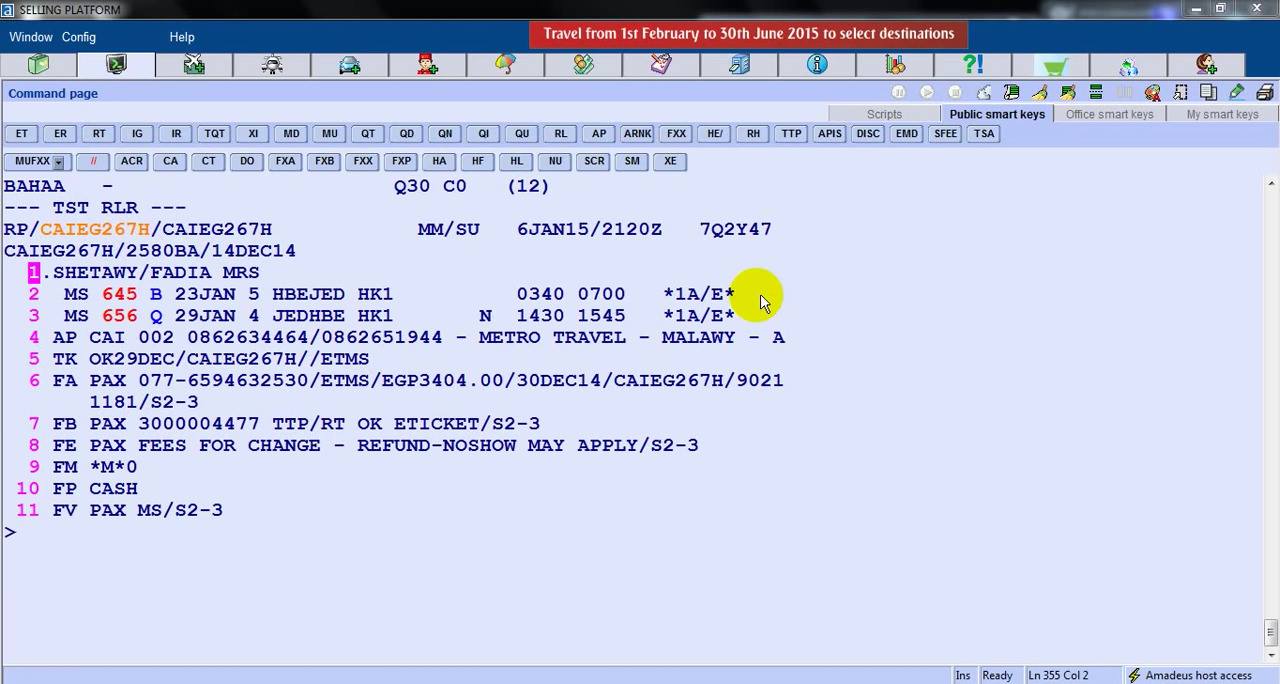Click the scroll-up arrow of terminal scrollbar
The width and height of the screenshot is (1280, 684).
[1271, 184]
